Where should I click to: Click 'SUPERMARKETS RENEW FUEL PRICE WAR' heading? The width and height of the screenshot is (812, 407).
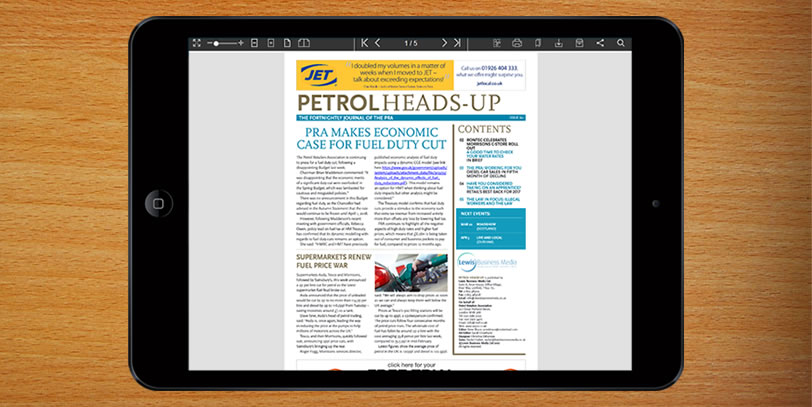[334, 261]
